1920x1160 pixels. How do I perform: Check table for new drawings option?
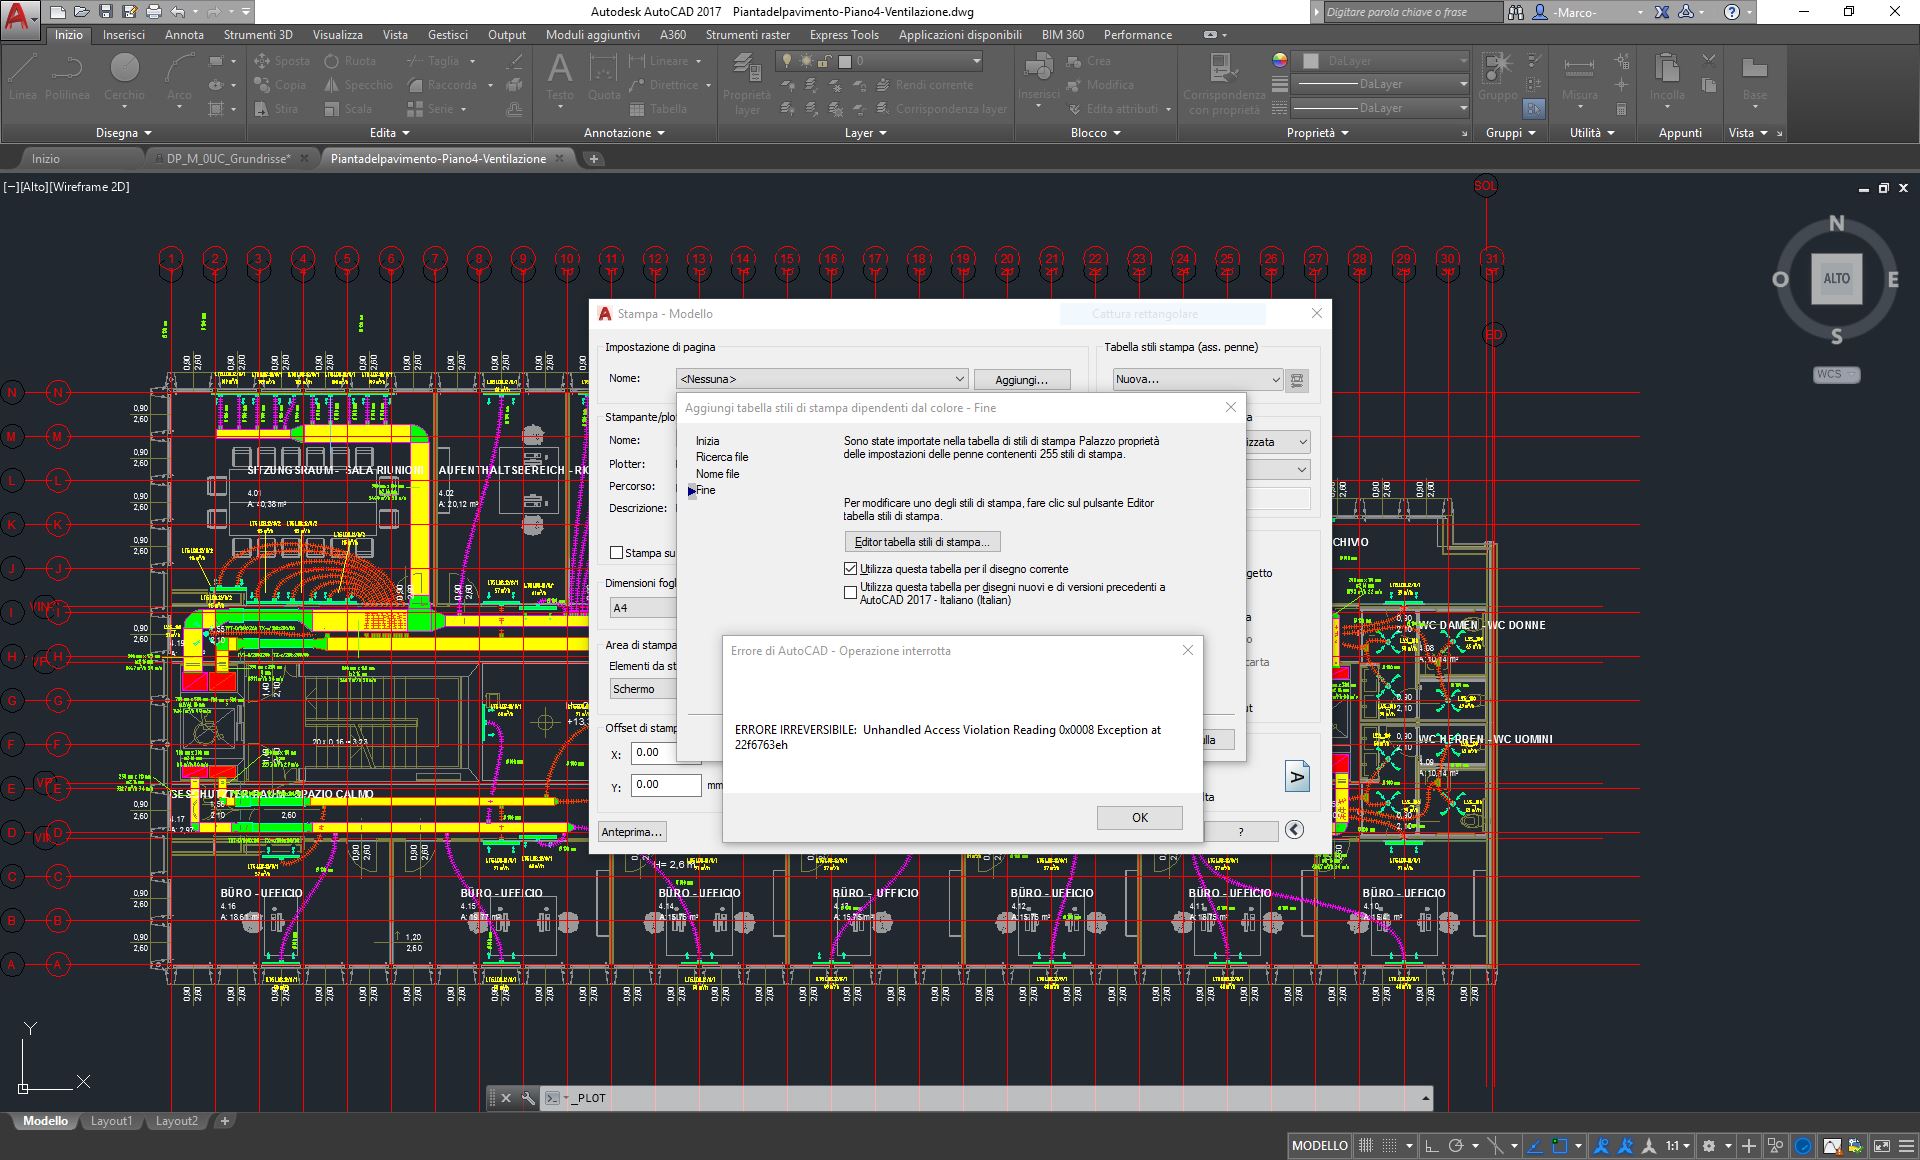click(851, 593)
